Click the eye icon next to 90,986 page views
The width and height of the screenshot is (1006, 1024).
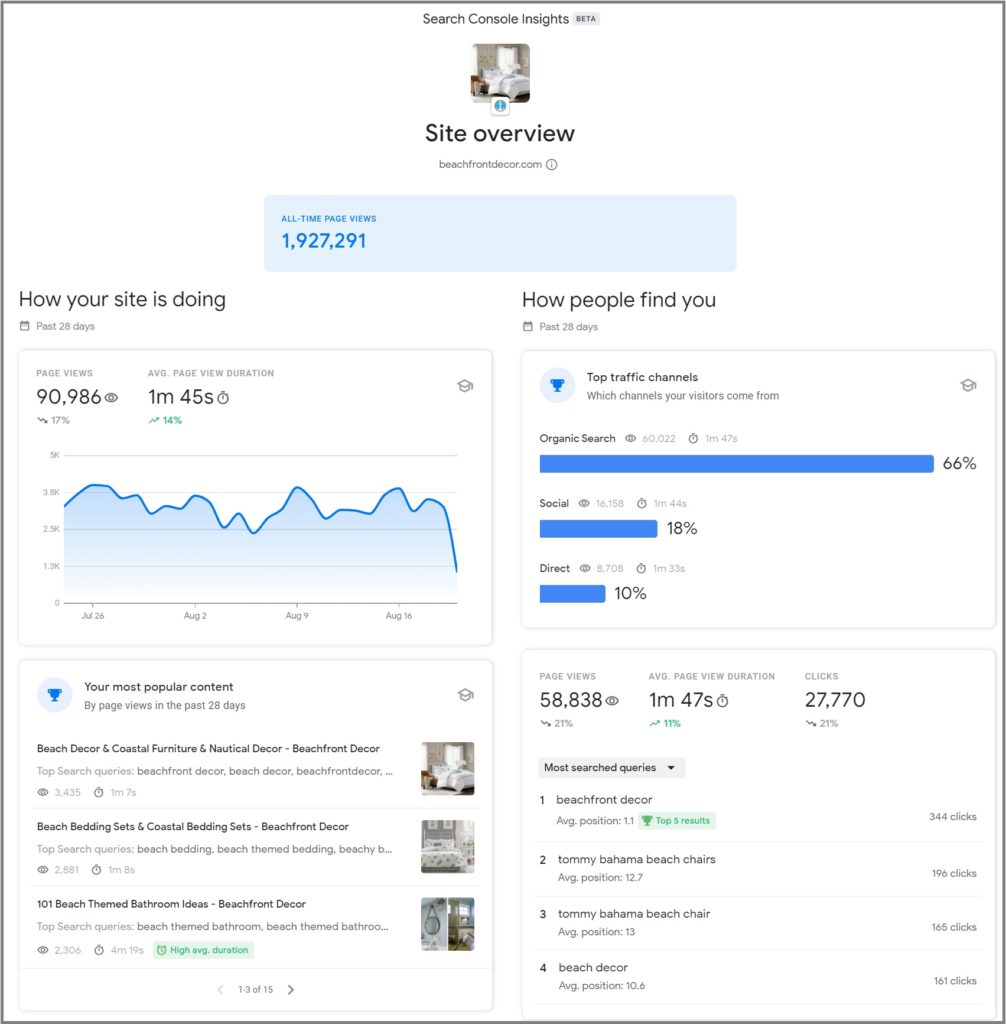click(111, 397)
